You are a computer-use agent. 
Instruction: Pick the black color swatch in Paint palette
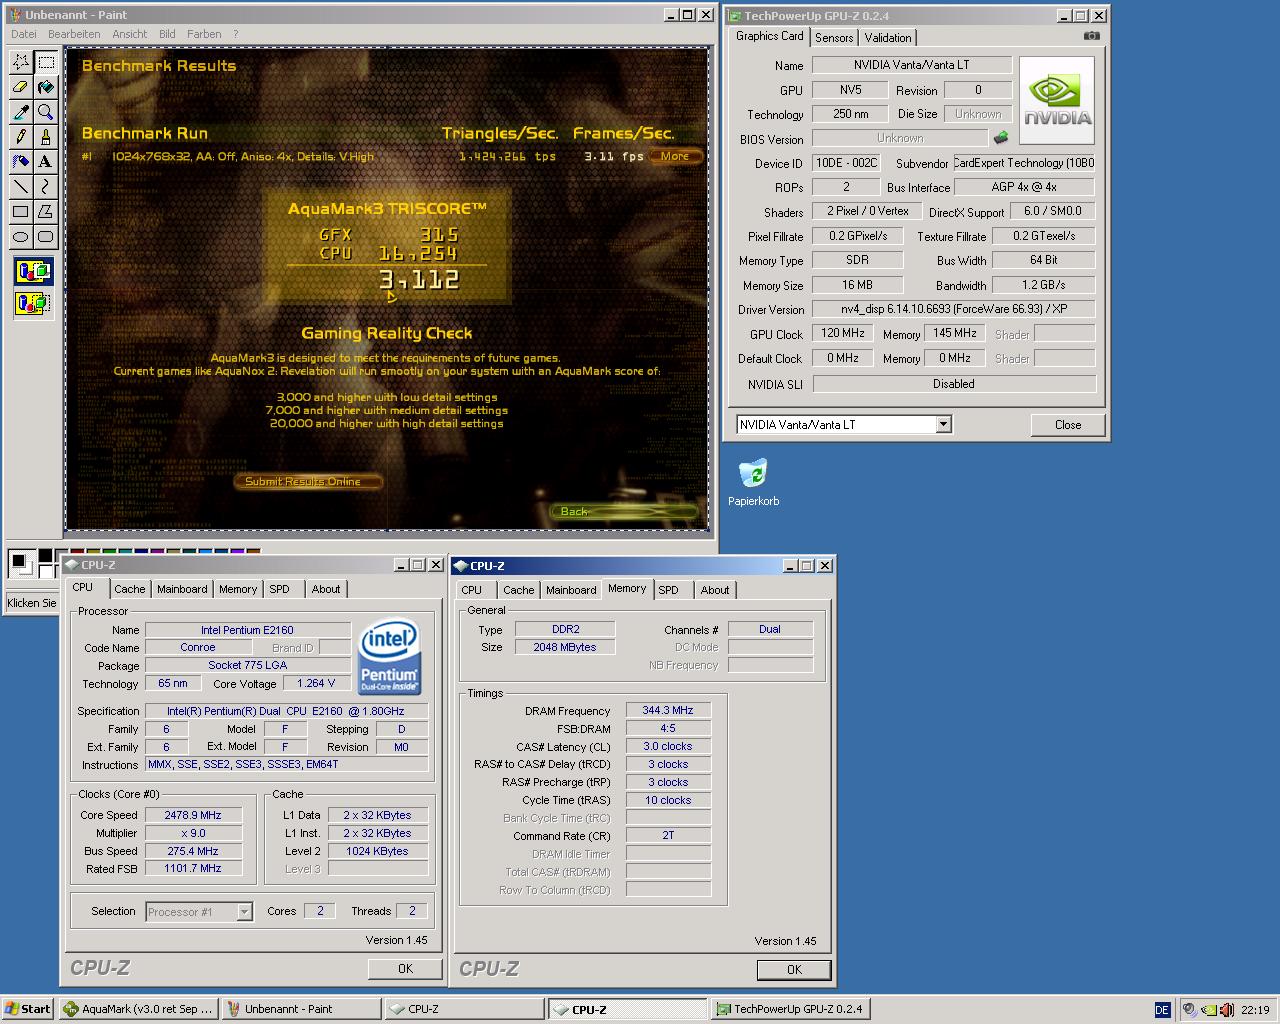[x=45, y=555]
